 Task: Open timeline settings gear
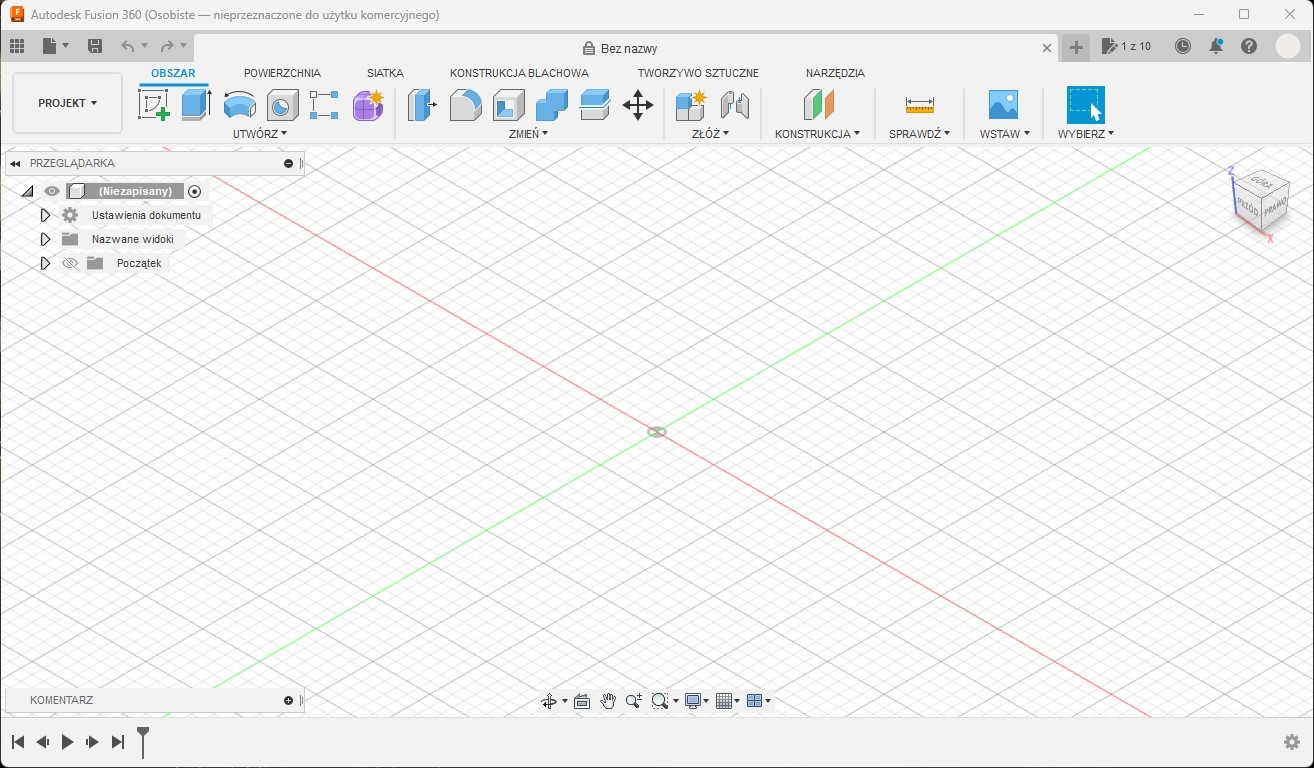[1292, 742]
